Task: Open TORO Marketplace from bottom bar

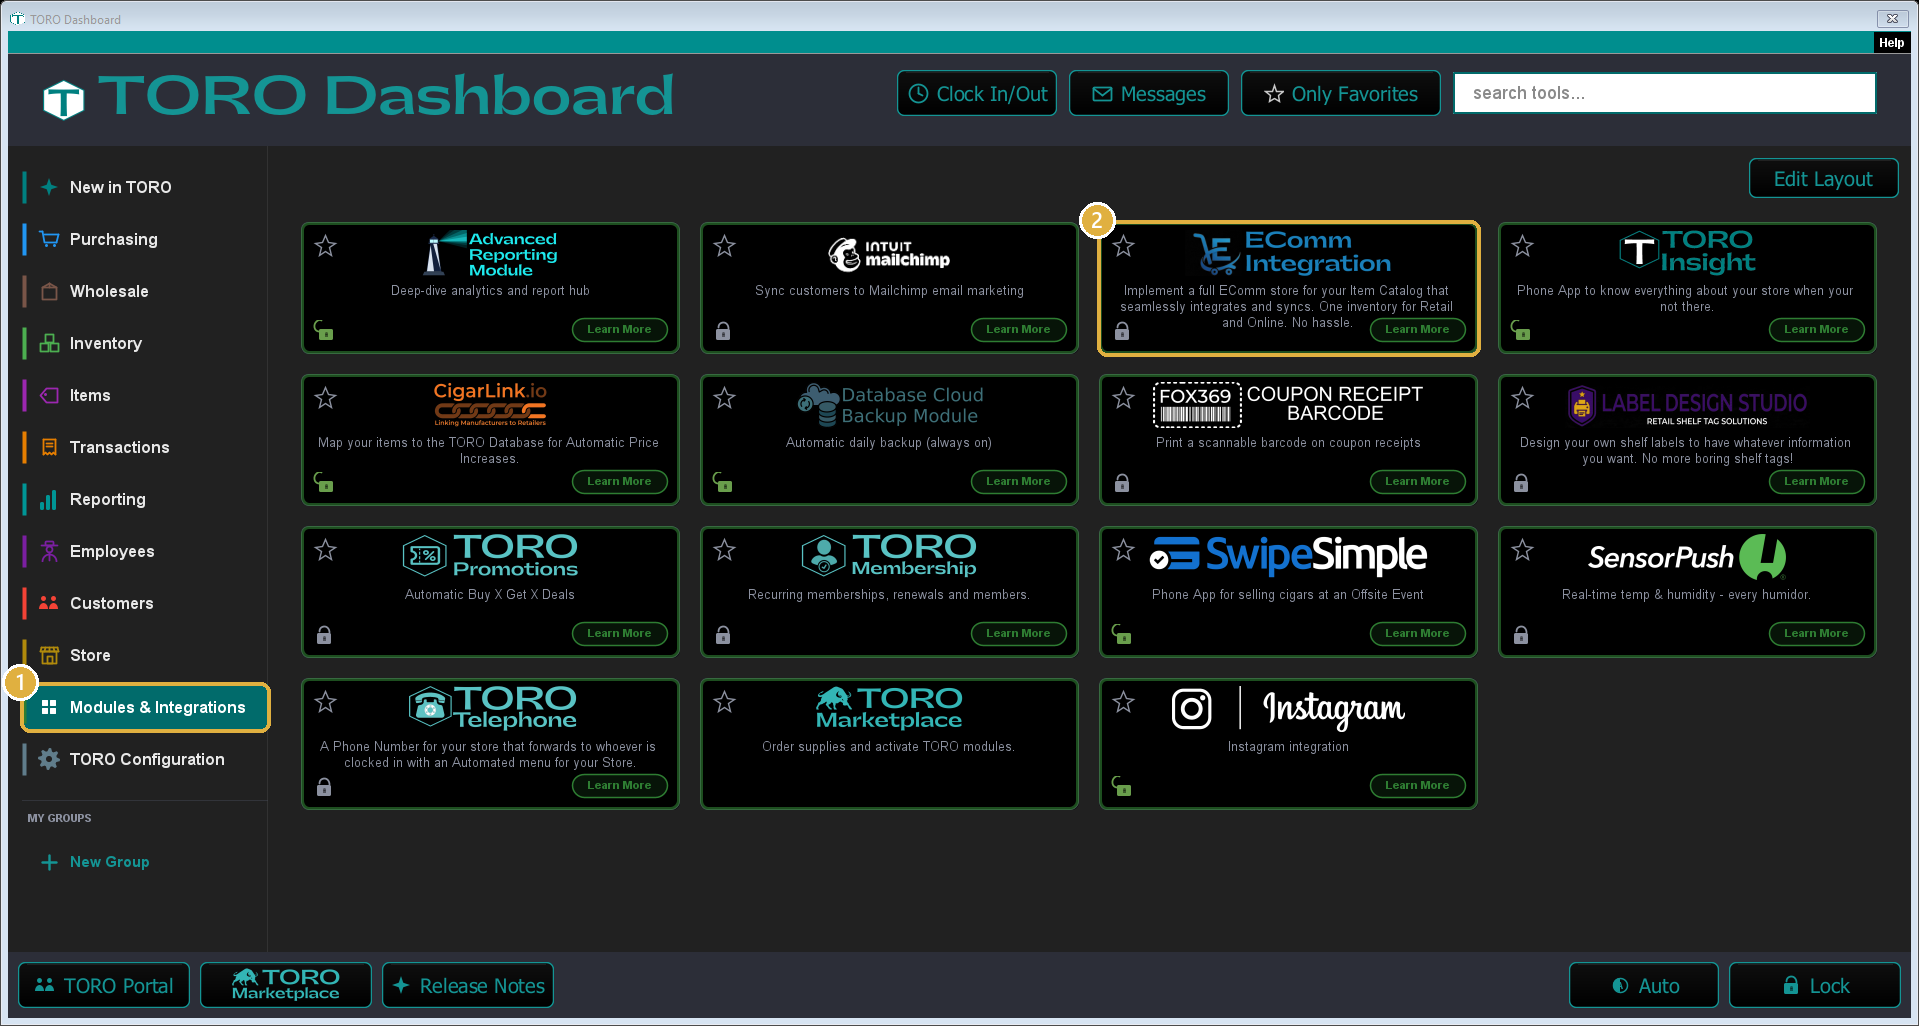Action: (286, 986)
